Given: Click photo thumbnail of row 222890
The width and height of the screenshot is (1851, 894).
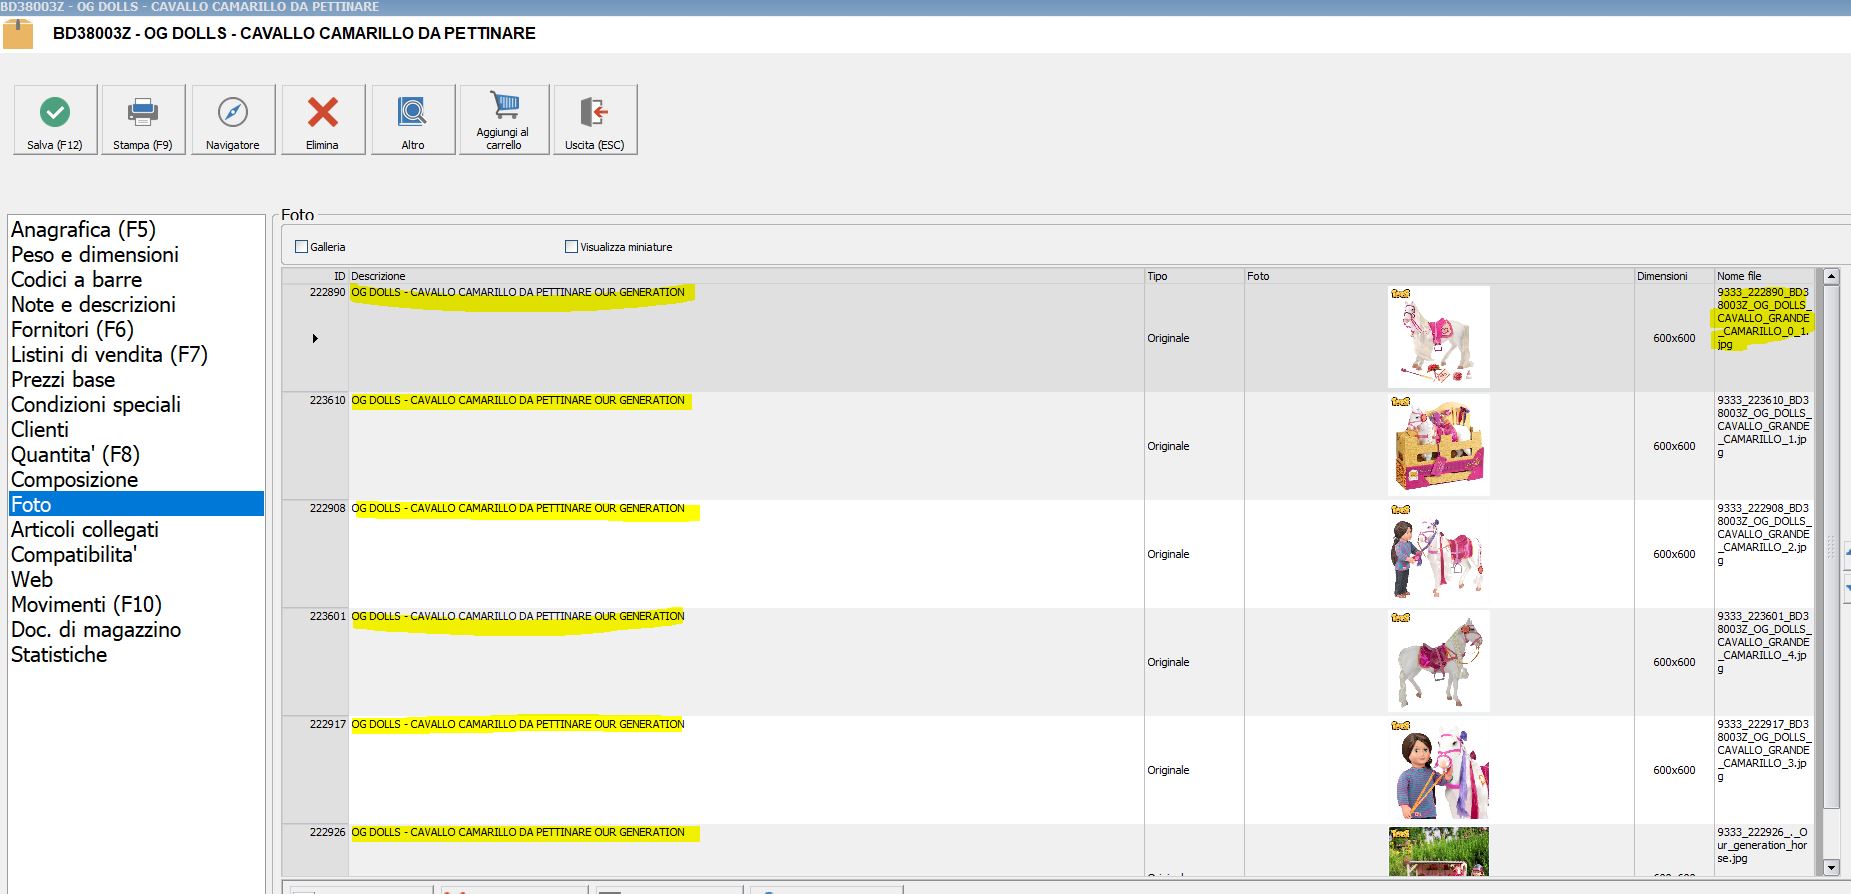Looking at the screenshot, I should [1438, 337].
